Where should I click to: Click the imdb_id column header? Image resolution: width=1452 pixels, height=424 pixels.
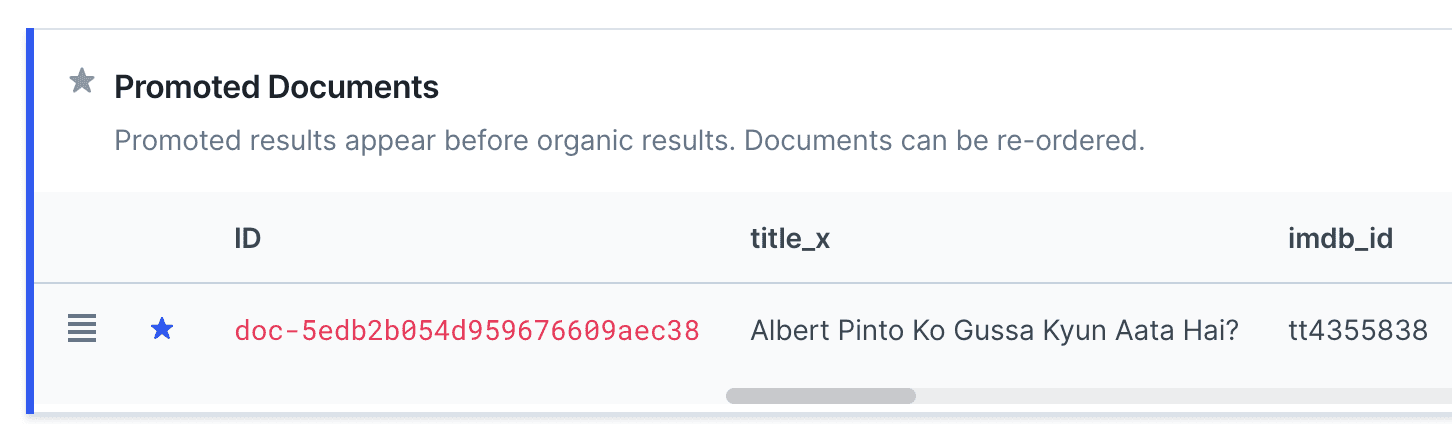(x=1340, y=238)
